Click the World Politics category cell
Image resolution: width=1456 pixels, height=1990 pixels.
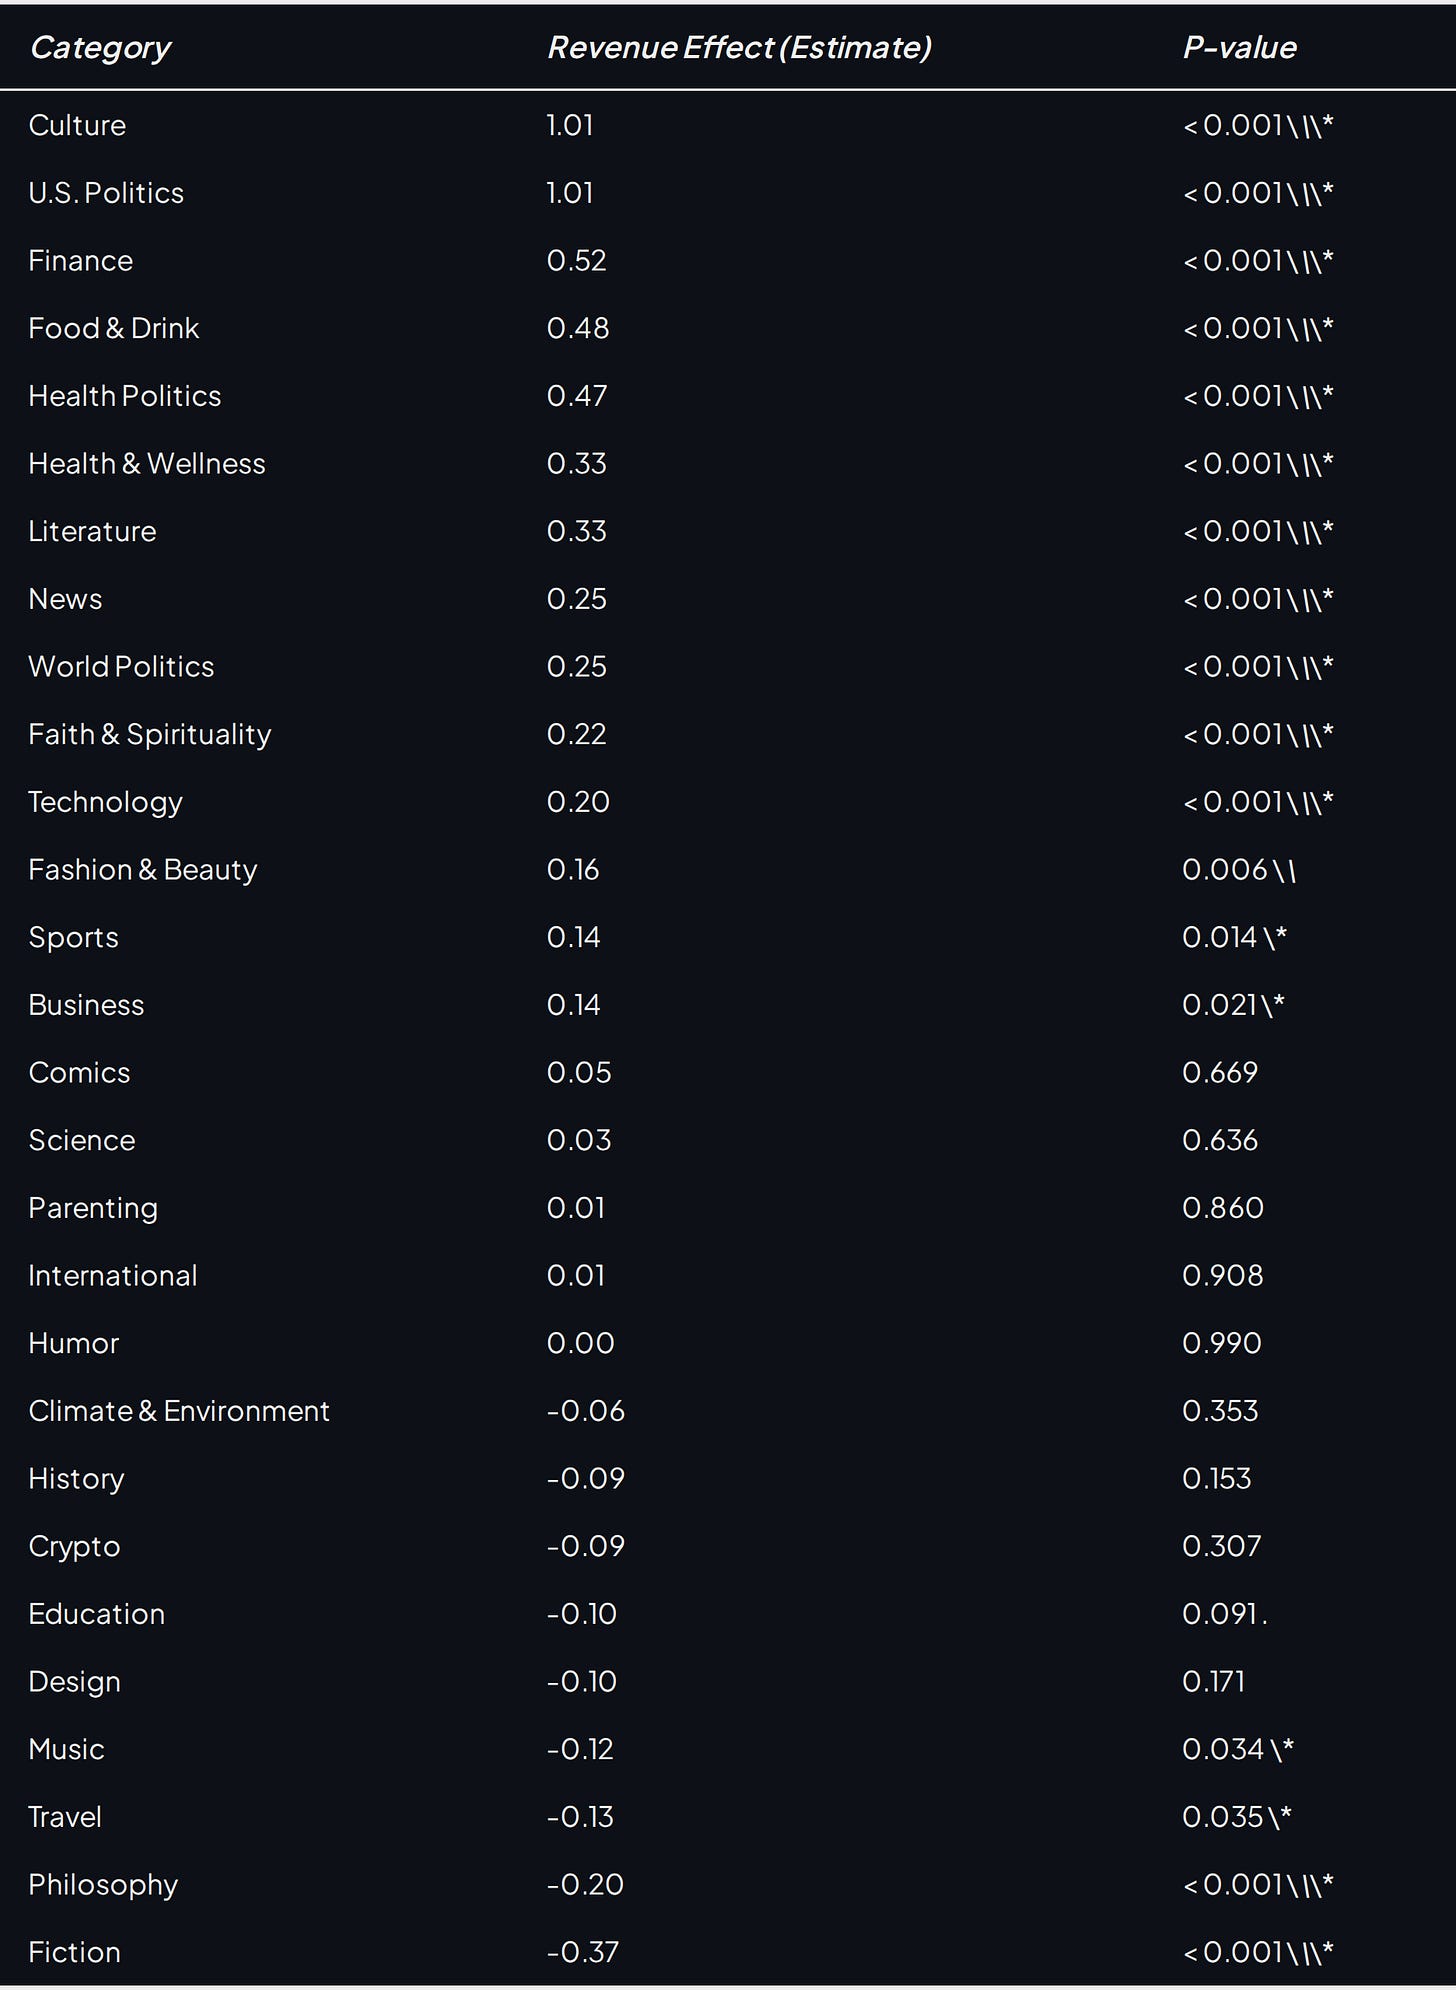coord(121,667)
